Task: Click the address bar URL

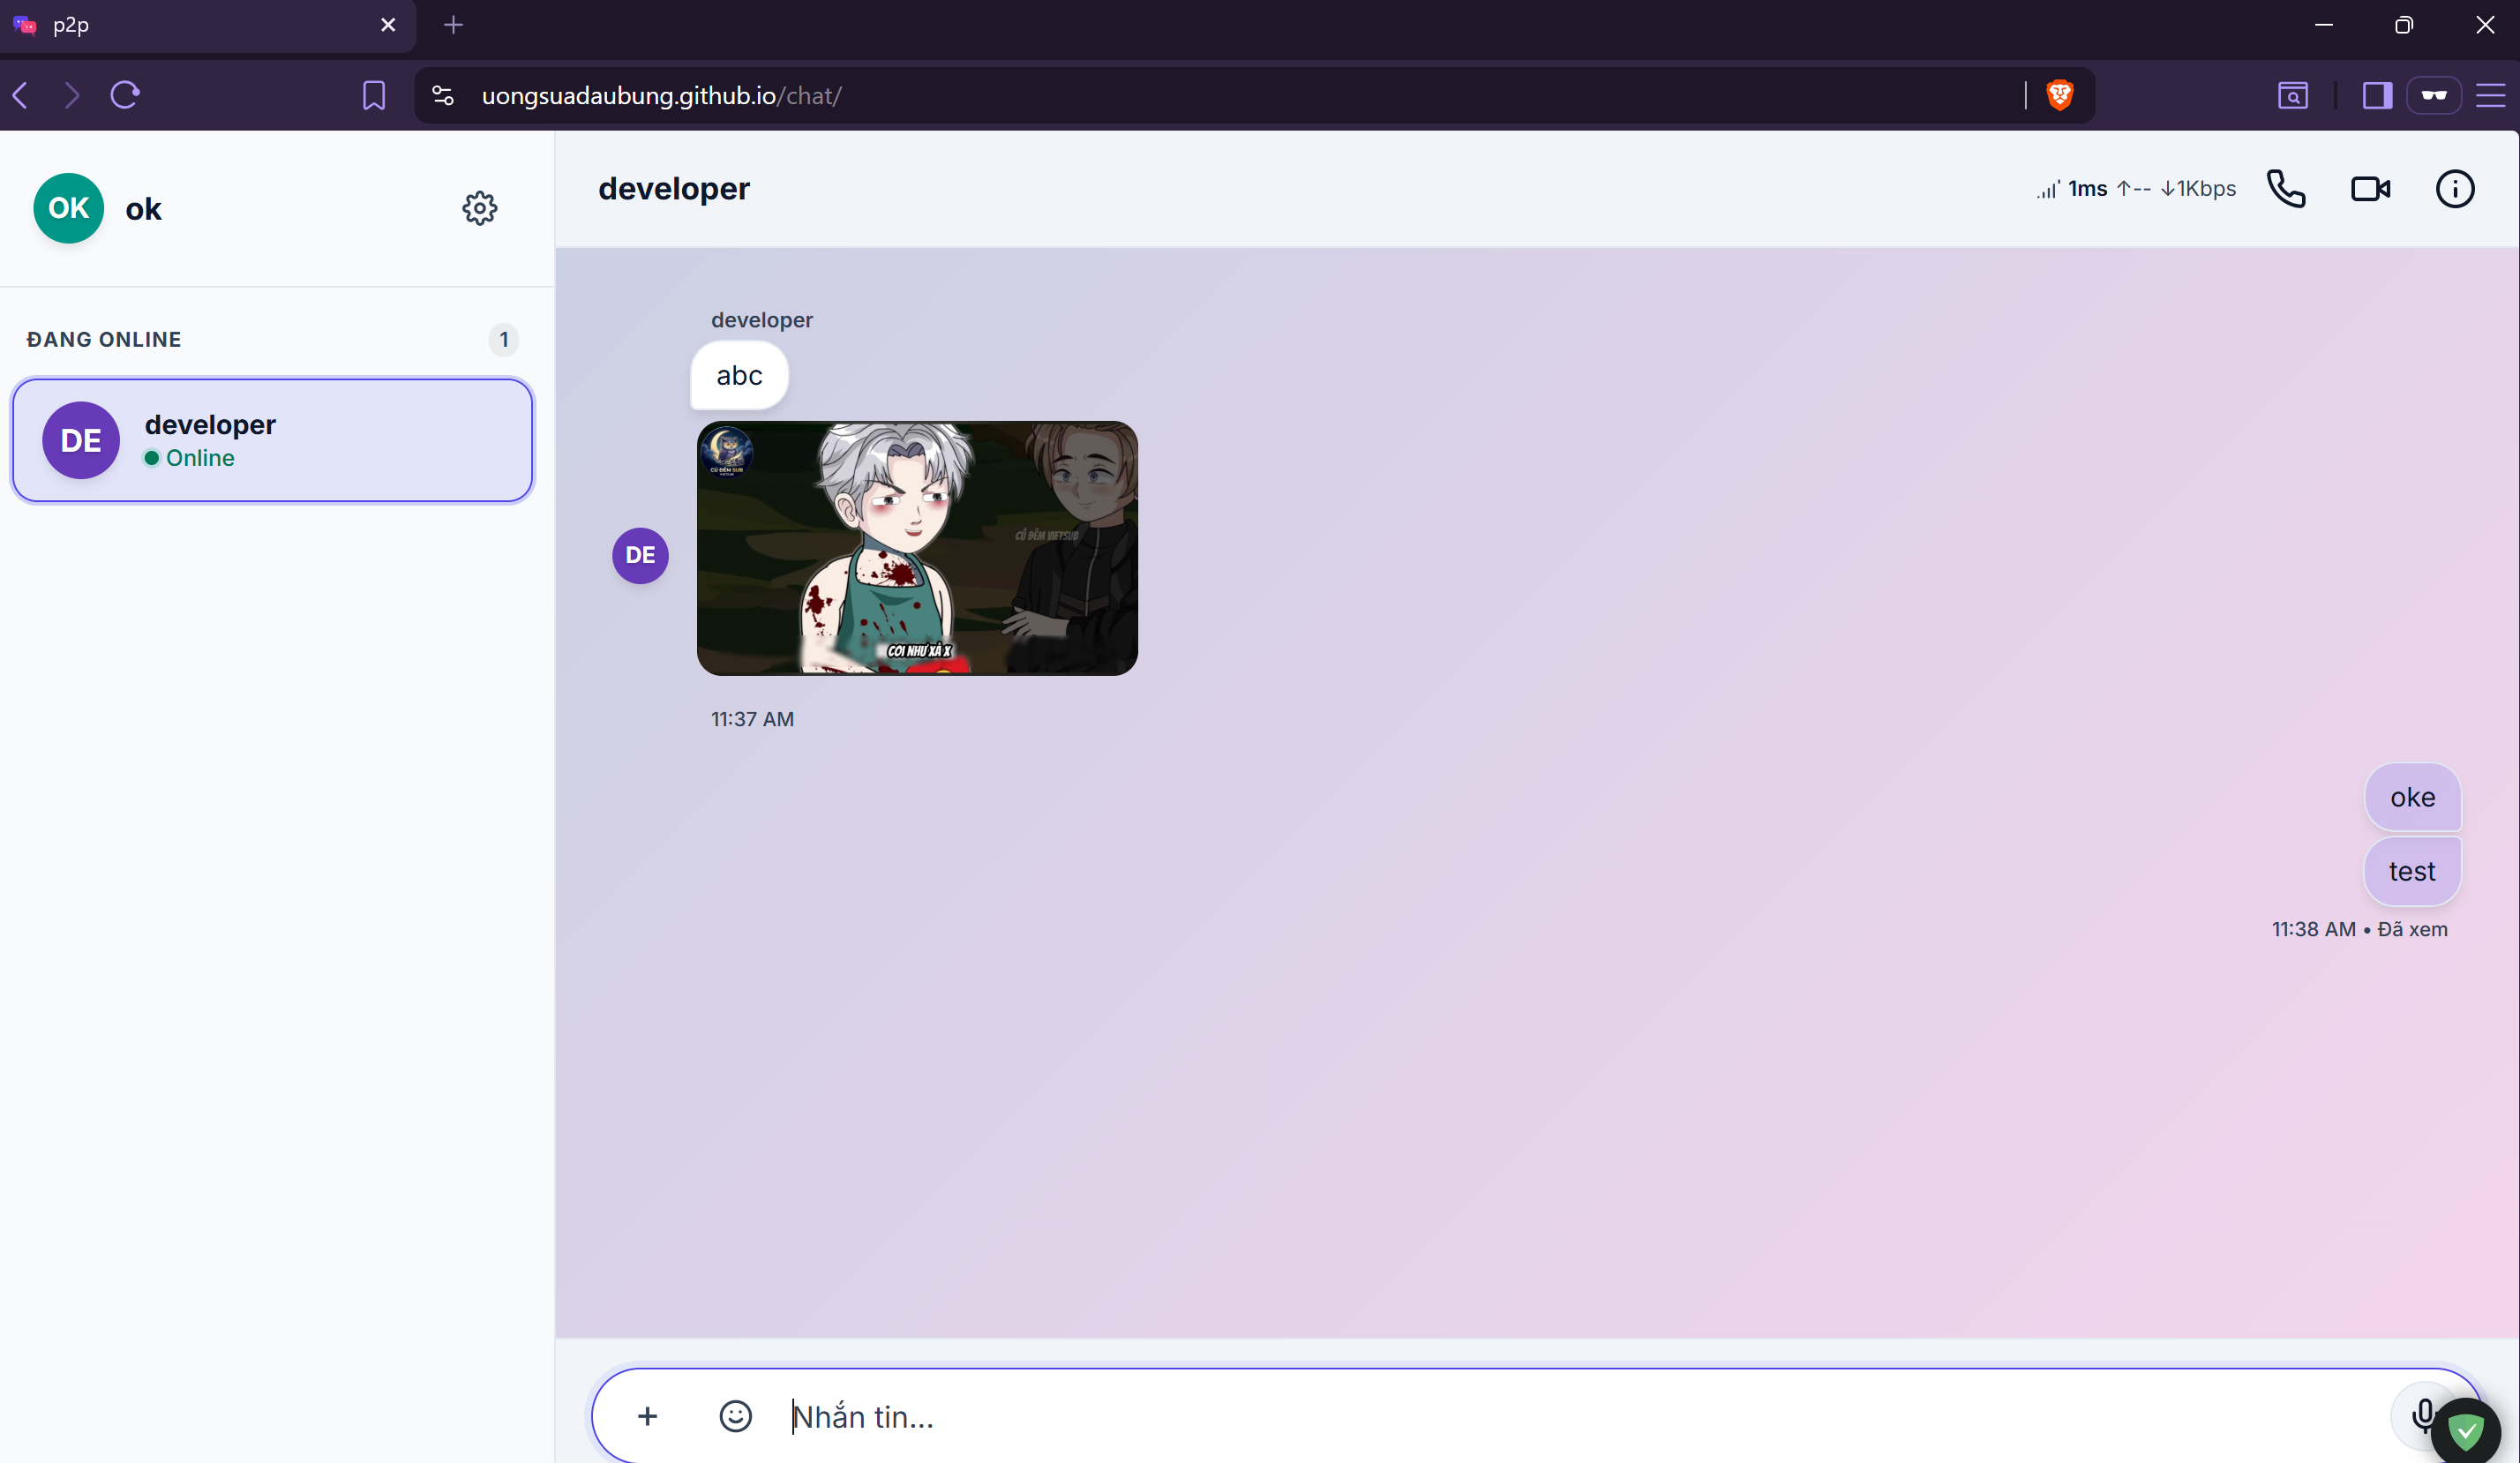Action: click(x=661, y=96)
